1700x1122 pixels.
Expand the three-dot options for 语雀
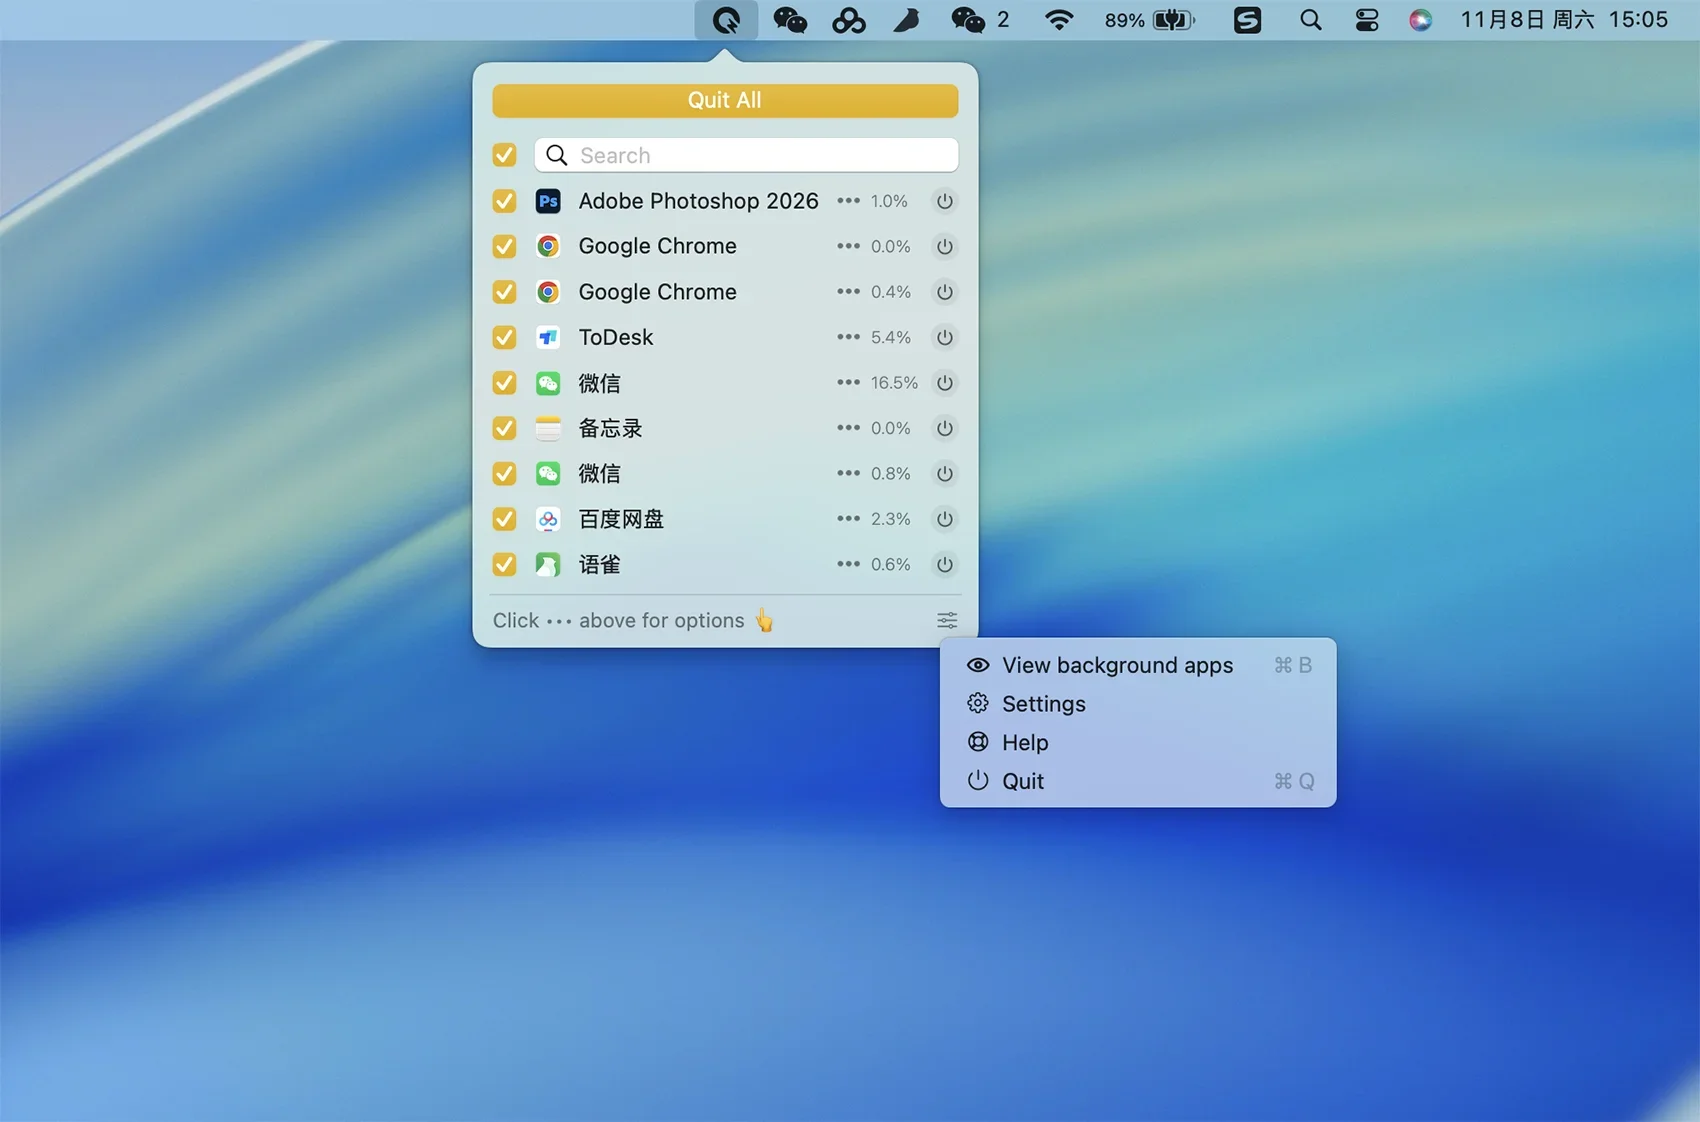click(848, 565)
